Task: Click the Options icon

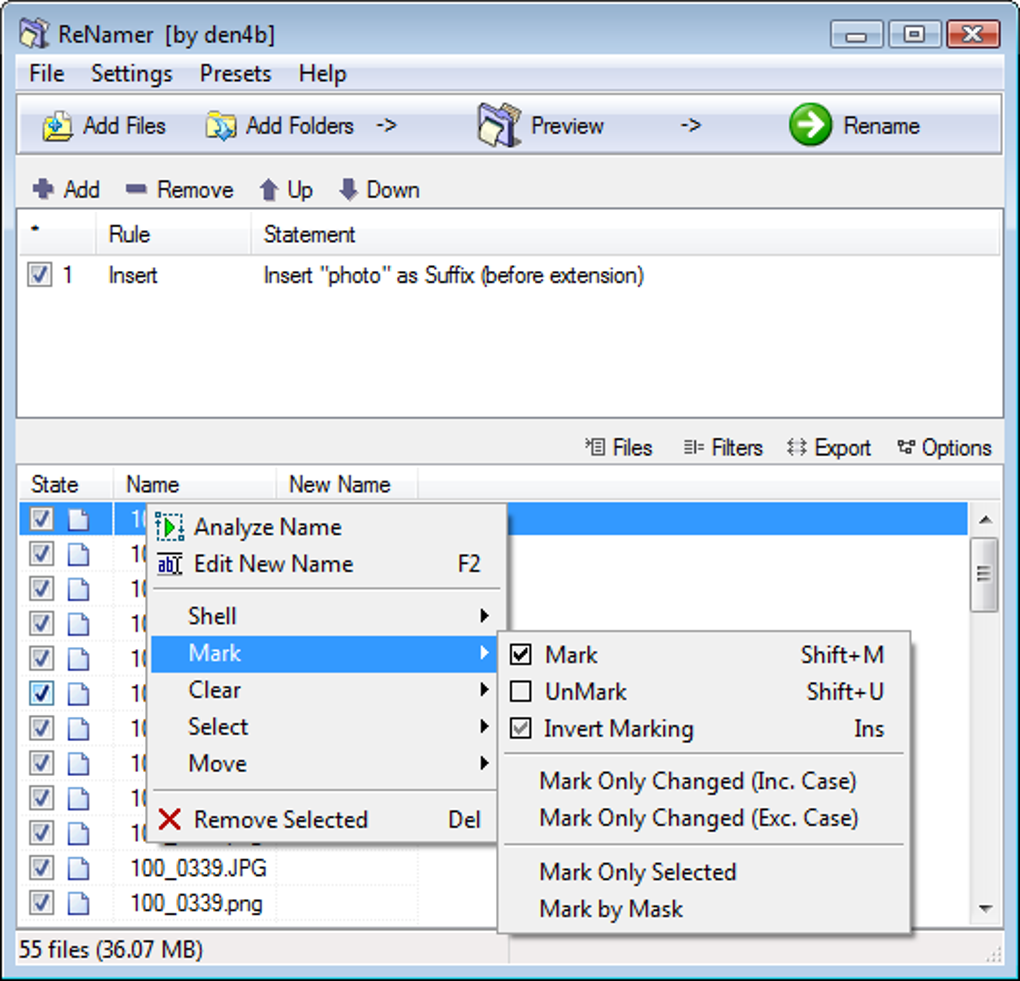Action: pos(906,447)
